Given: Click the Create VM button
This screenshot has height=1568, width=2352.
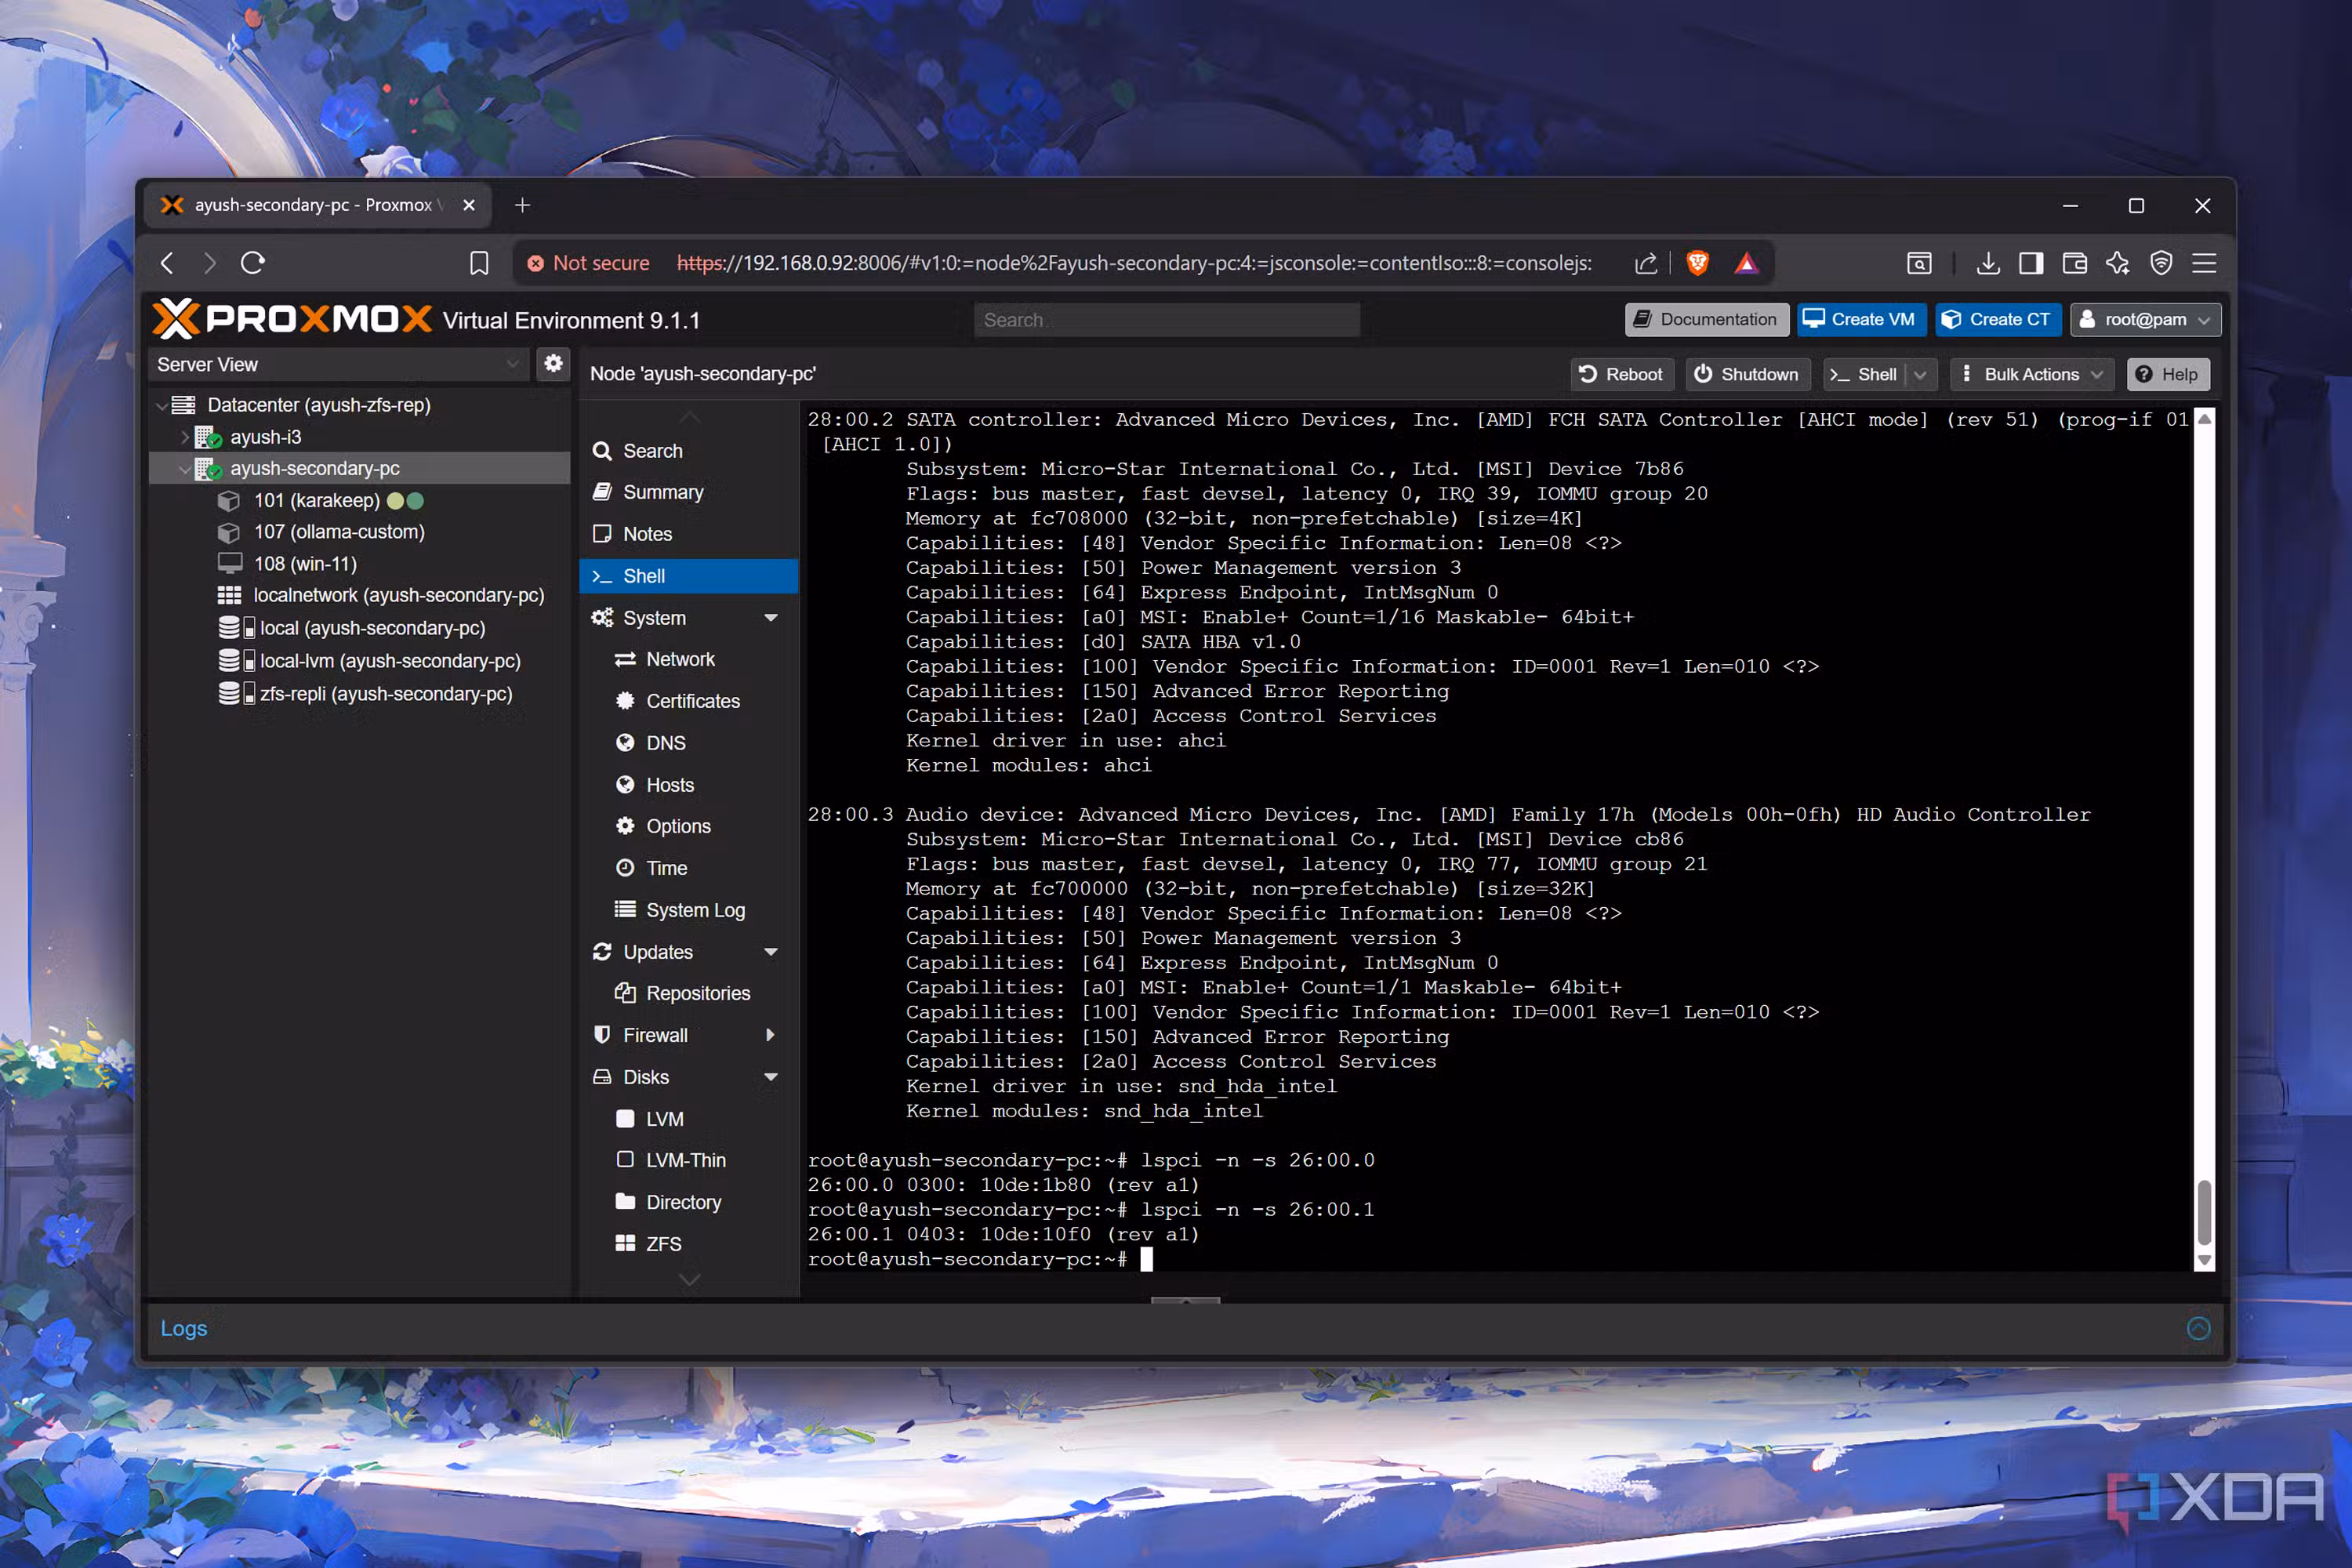Looking at the screenshot, I should 1861,319.
